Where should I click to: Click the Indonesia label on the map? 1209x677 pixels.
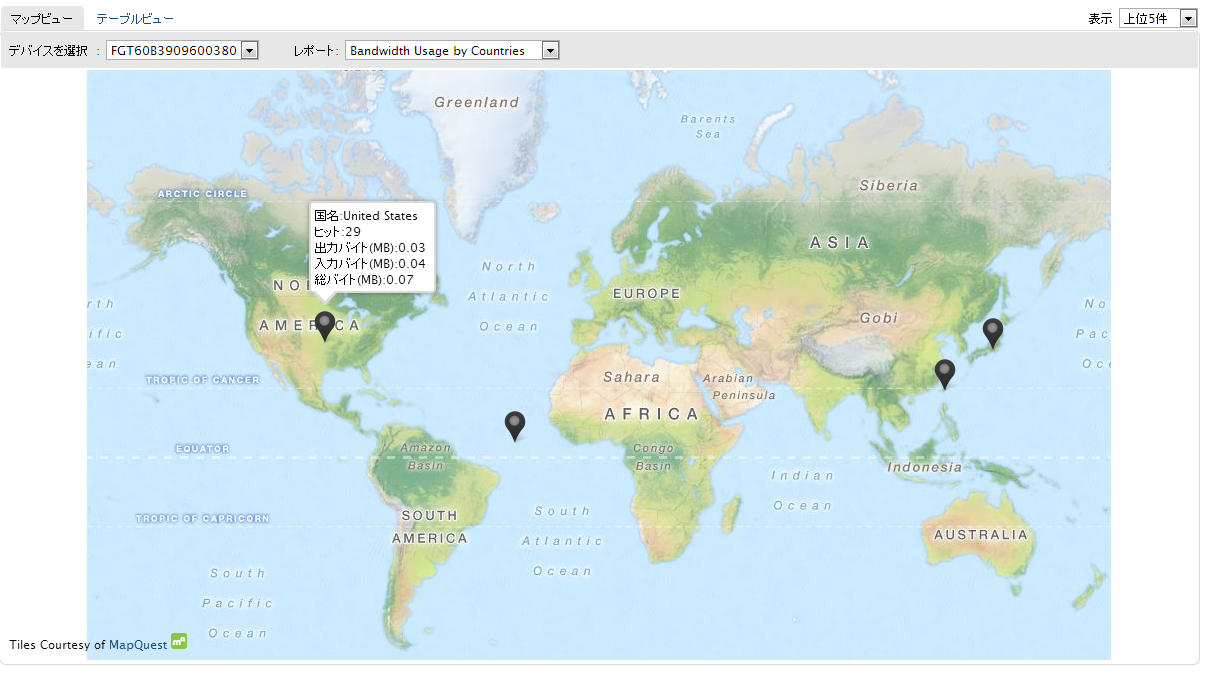924,467
